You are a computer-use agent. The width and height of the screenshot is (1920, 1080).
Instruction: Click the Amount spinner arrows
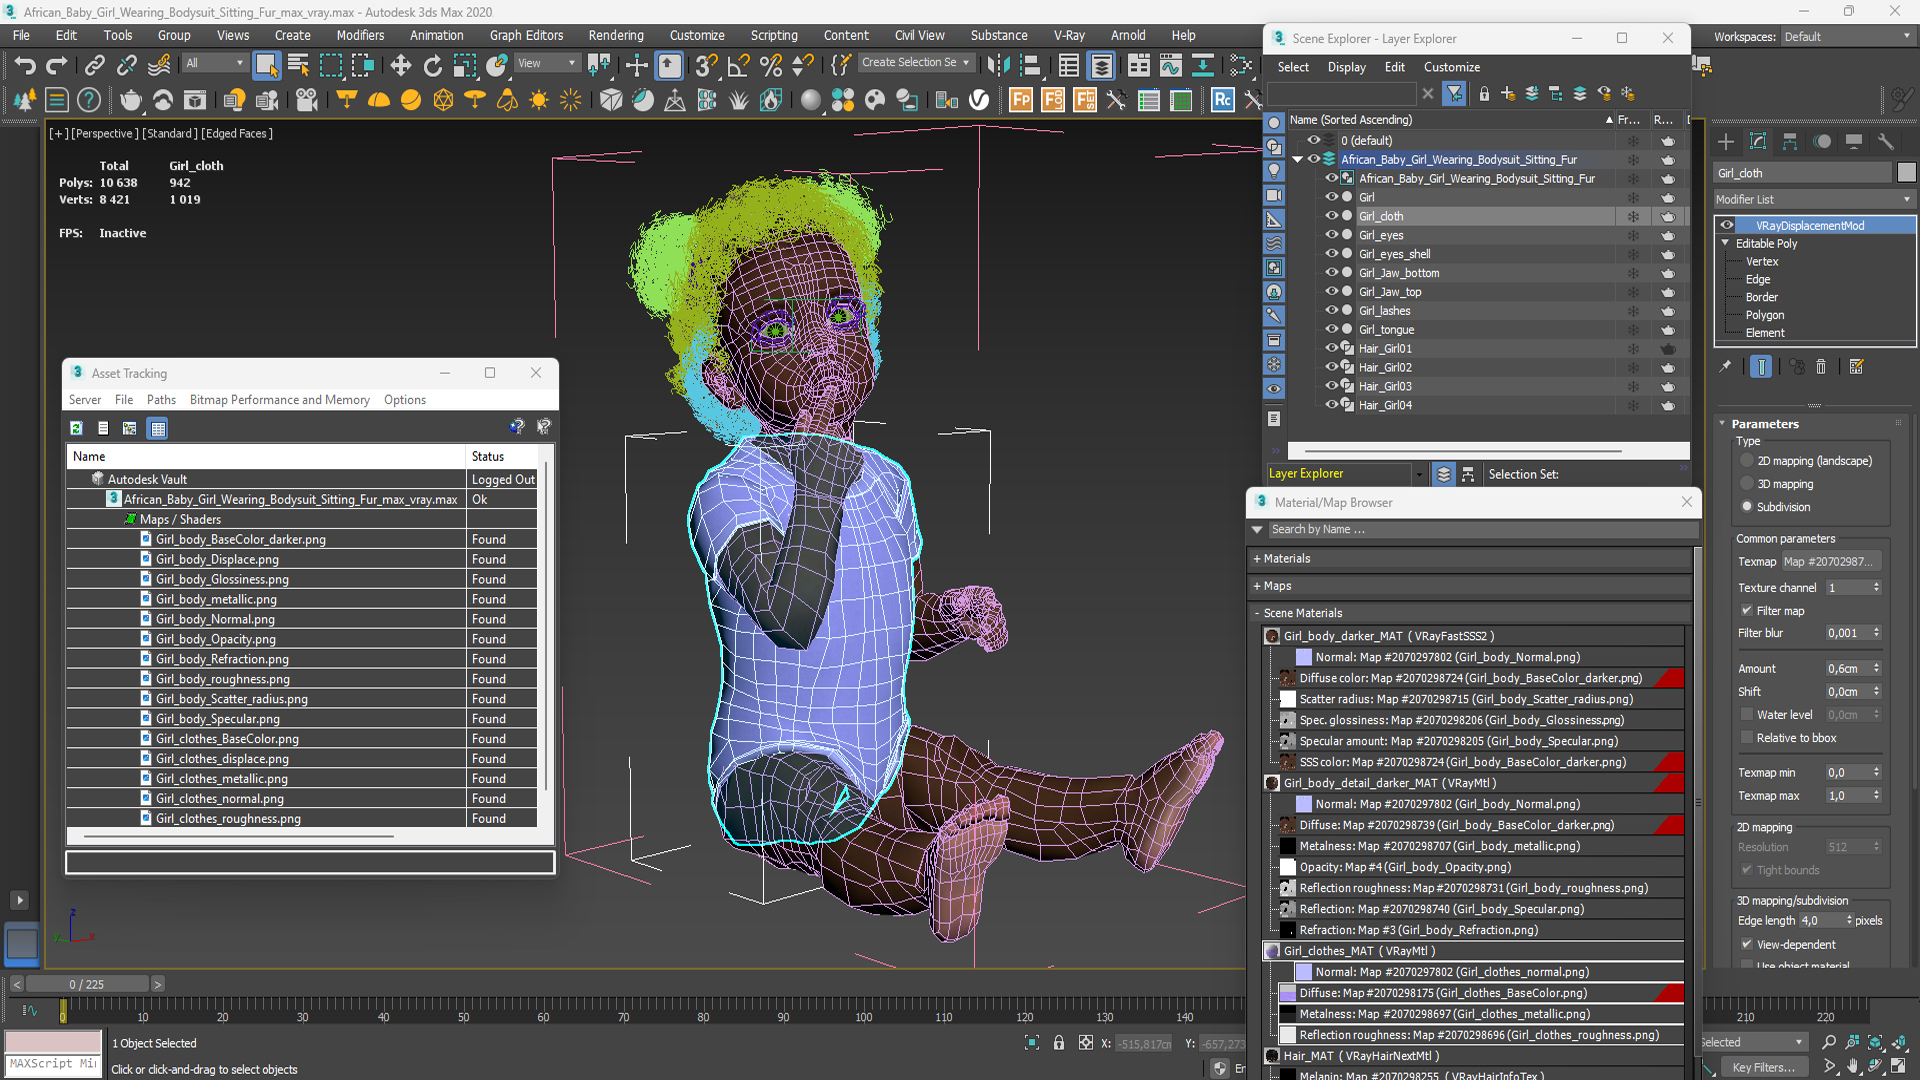1876,669
